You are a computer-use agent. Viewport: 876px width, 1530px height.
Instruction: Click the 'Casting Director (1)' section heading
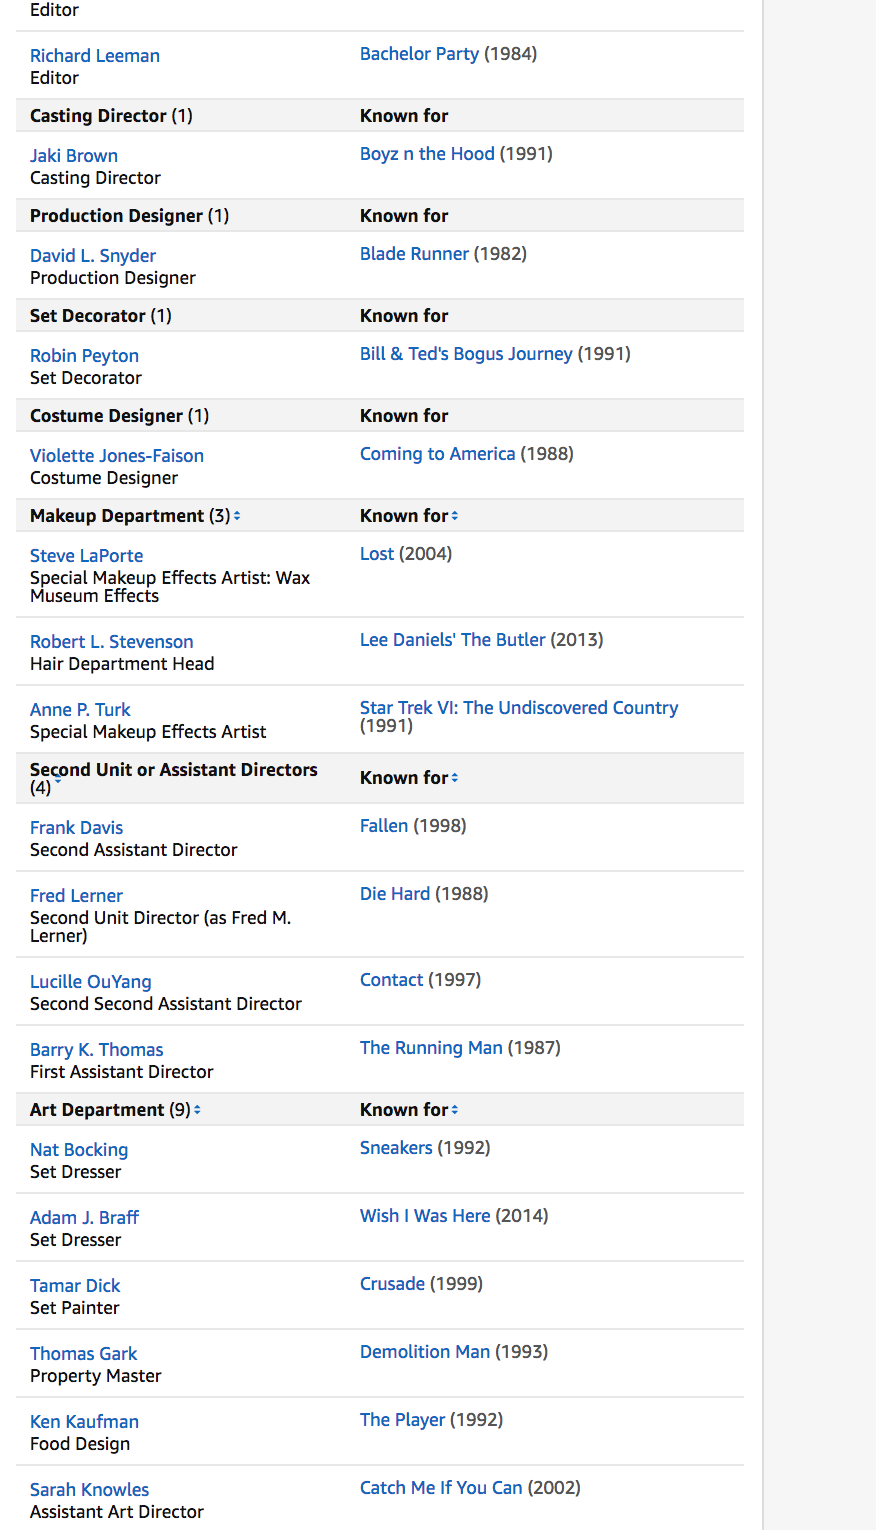pyautogui.click(x=111, y=116)
